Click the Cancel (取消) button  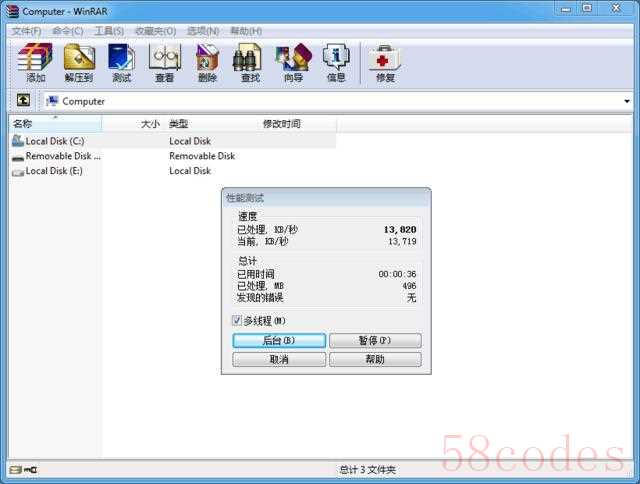tap(279, 359)
